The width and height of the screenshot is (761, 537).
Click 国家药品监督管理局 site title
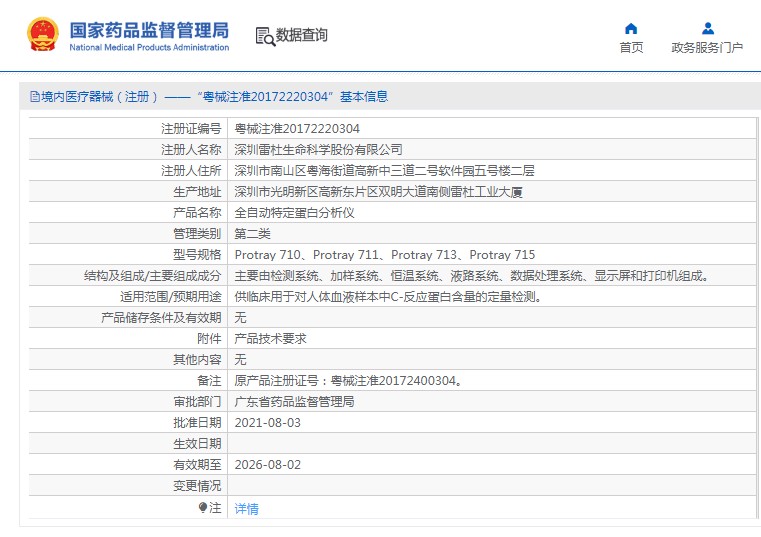click(149, 30)
